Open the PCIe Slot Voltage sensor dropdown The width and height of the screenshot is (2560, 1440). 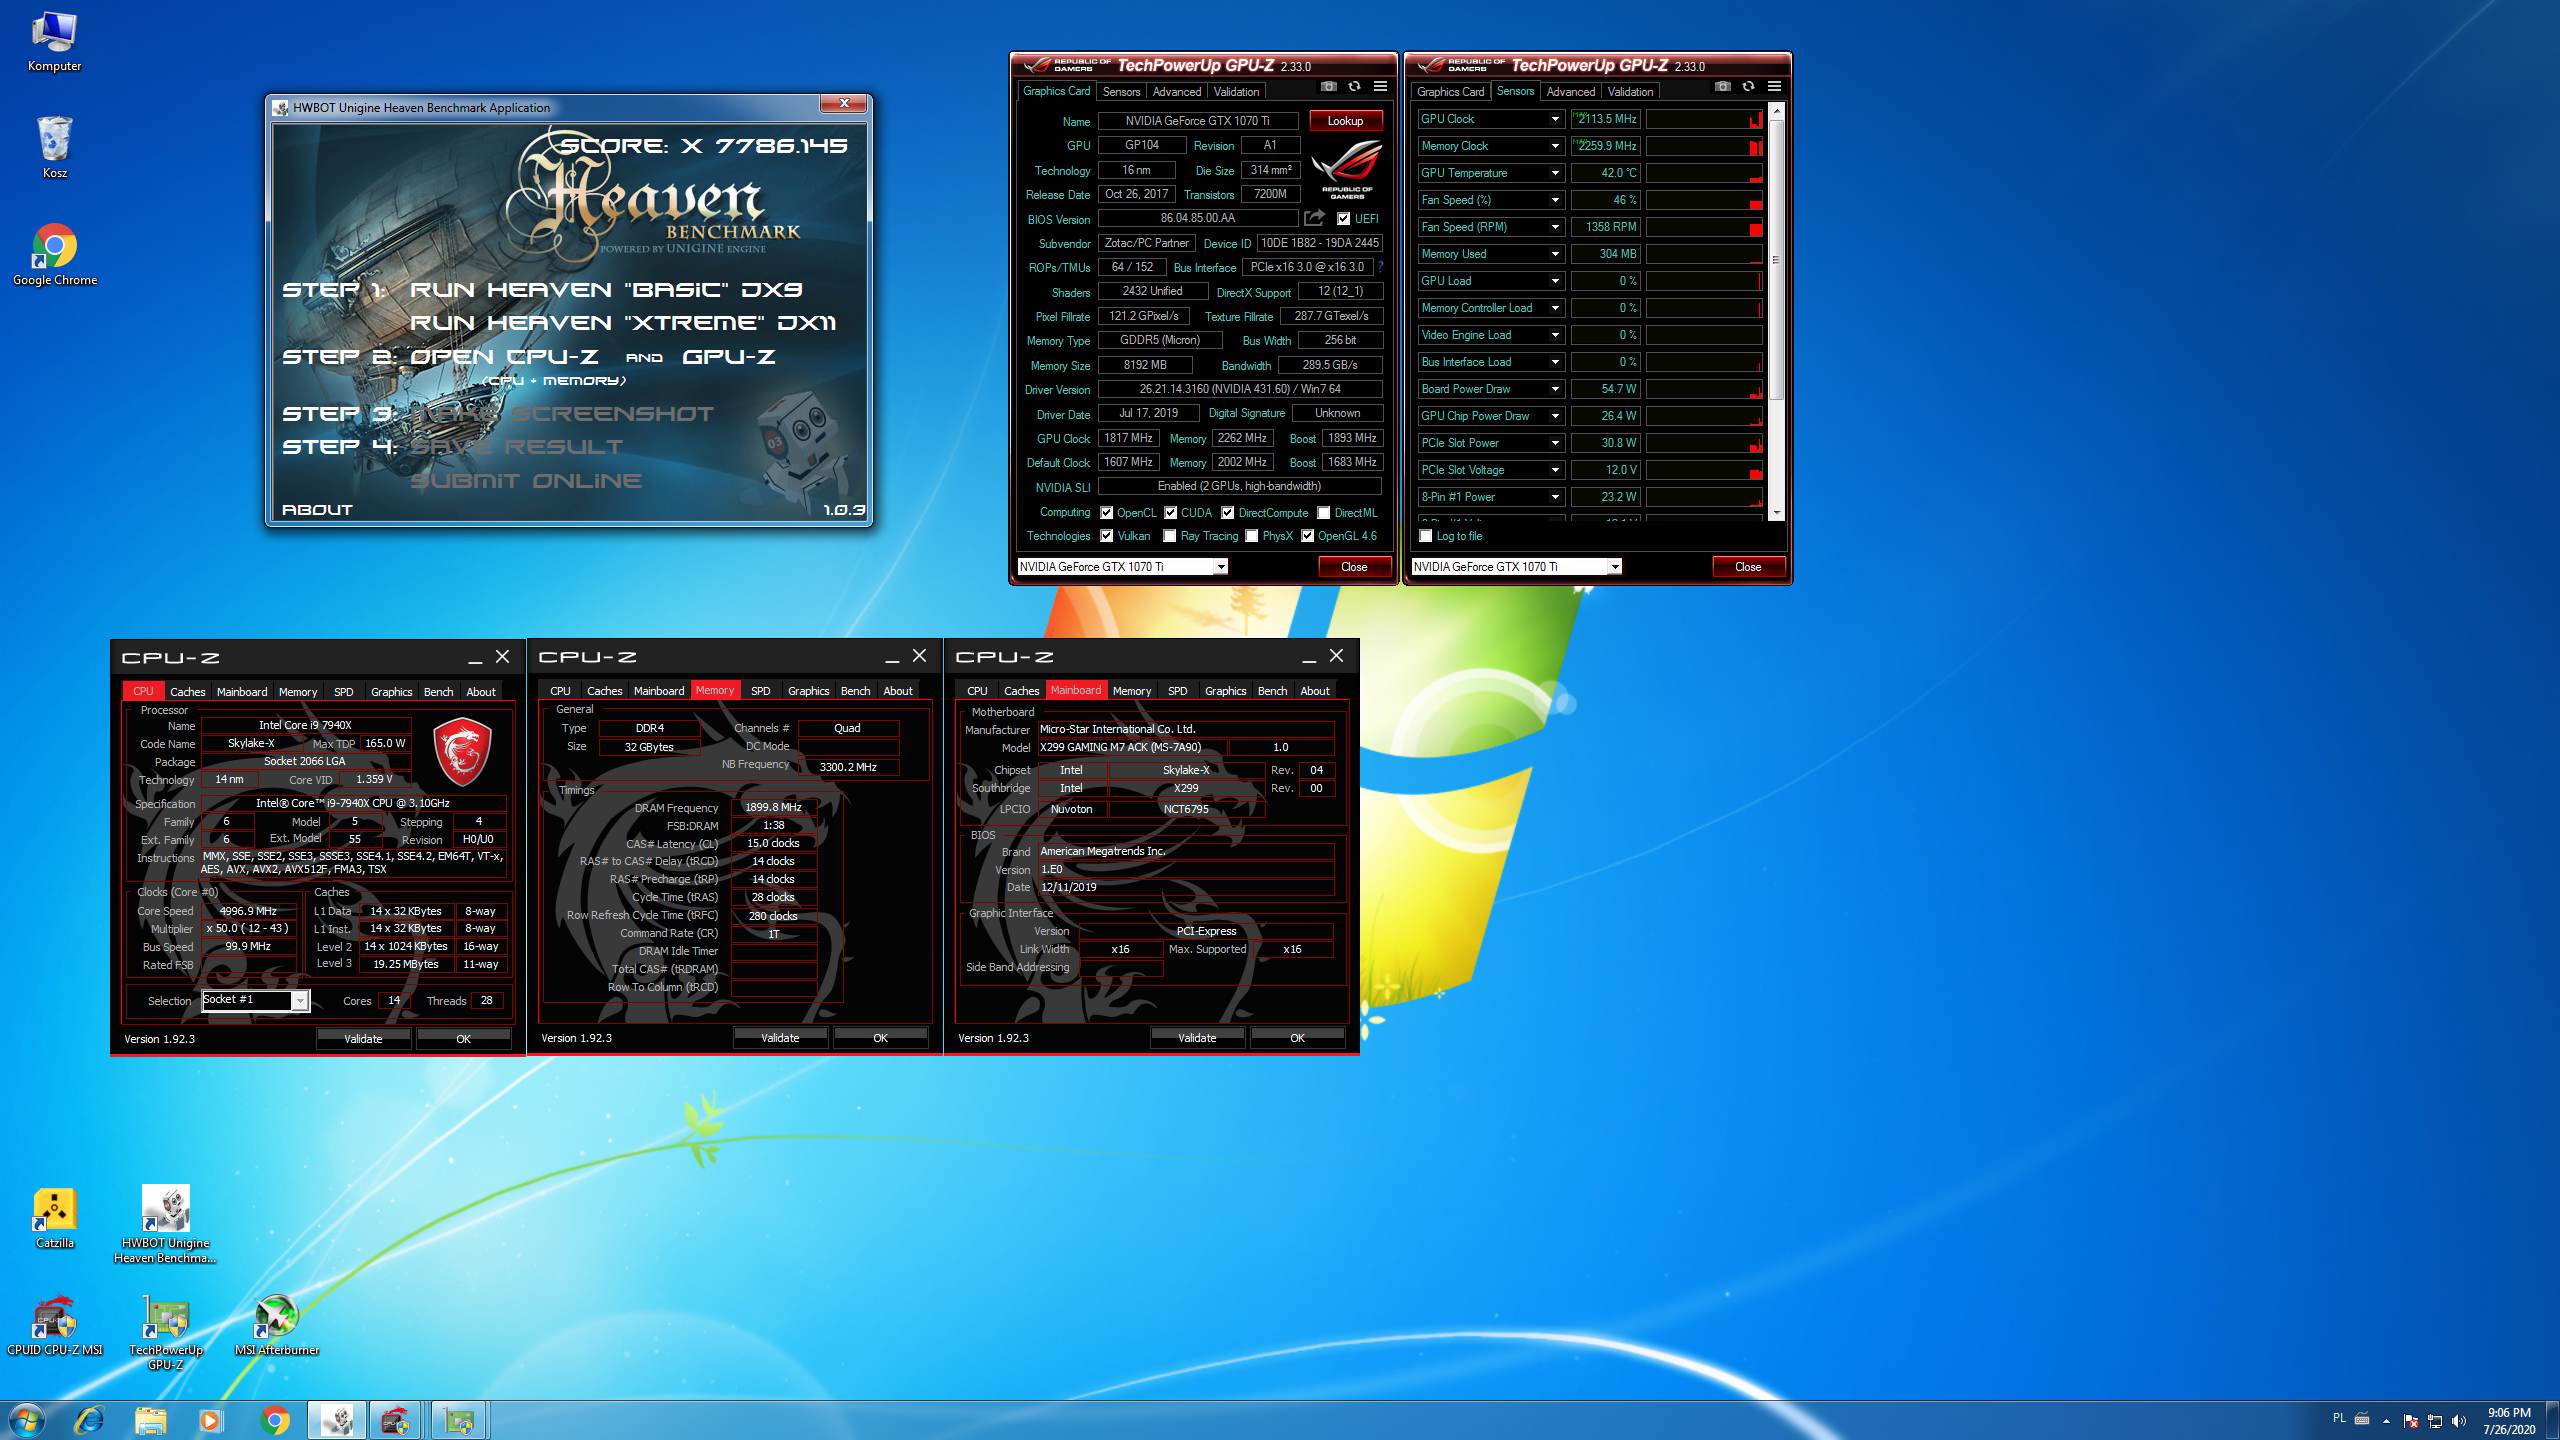point(1554,470)
